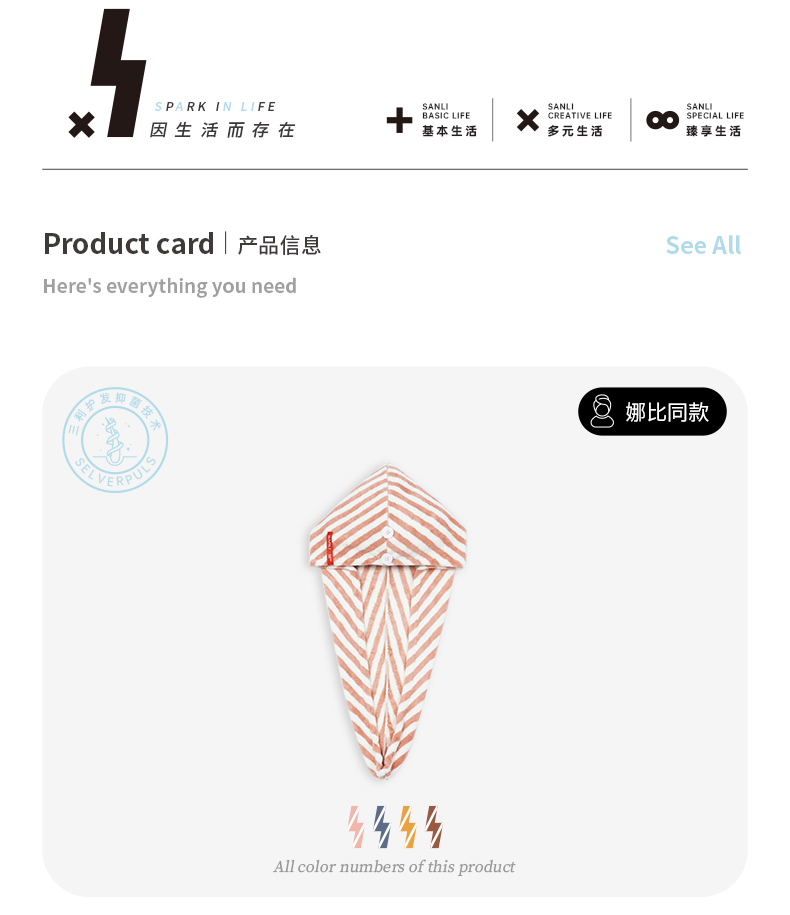Click the person icon in the black badge
This screenshot has height=915, width=790.
tap(602, 411)
